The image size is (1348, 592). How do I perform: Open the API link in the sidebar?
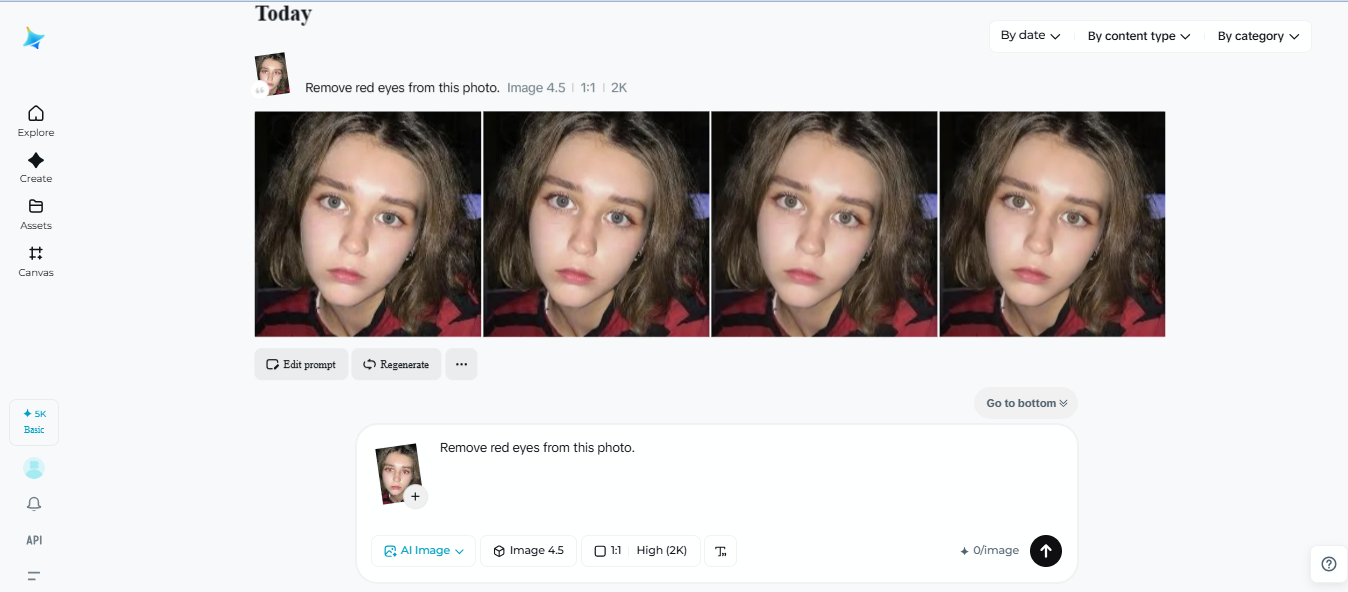point(34,540)
